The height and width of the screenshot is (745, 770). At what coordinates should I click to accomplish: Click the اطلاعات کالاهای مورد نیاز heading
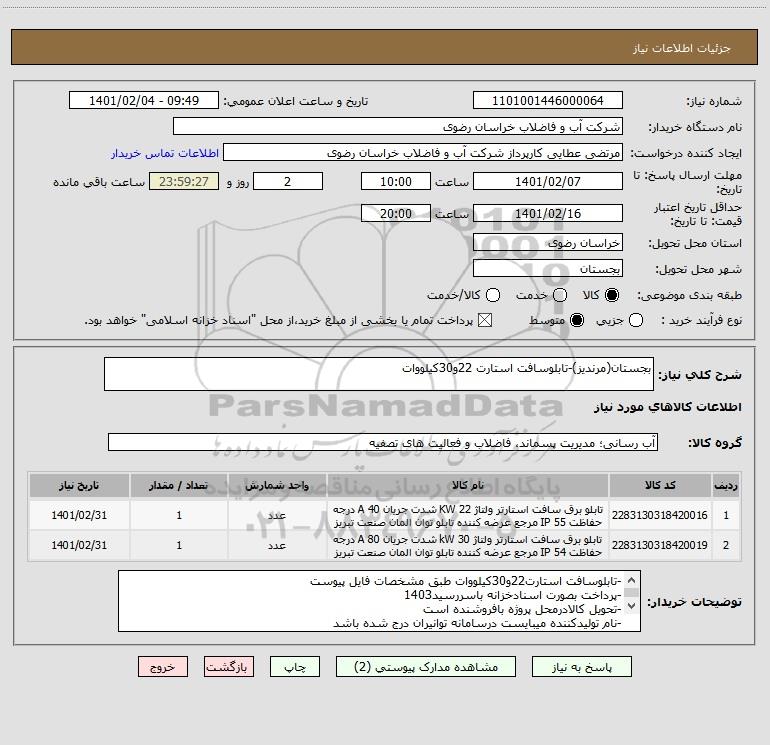[x=668, y=407]
